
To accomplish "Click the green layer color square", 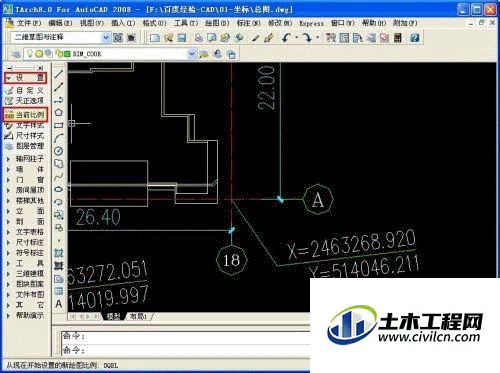I will (x=67, y=54).
